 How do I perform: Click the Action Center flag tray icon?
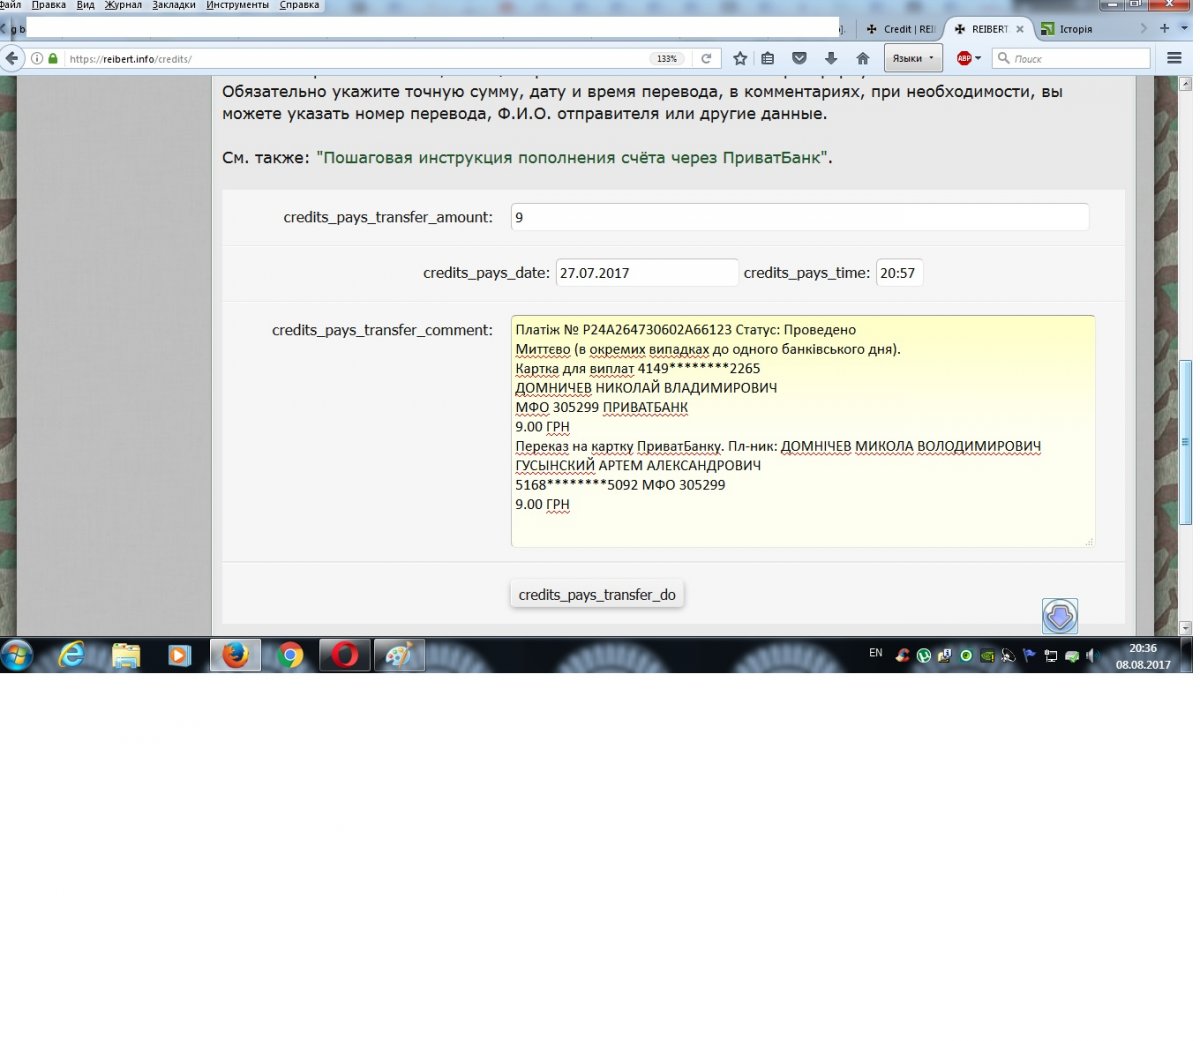(1029, 656)
